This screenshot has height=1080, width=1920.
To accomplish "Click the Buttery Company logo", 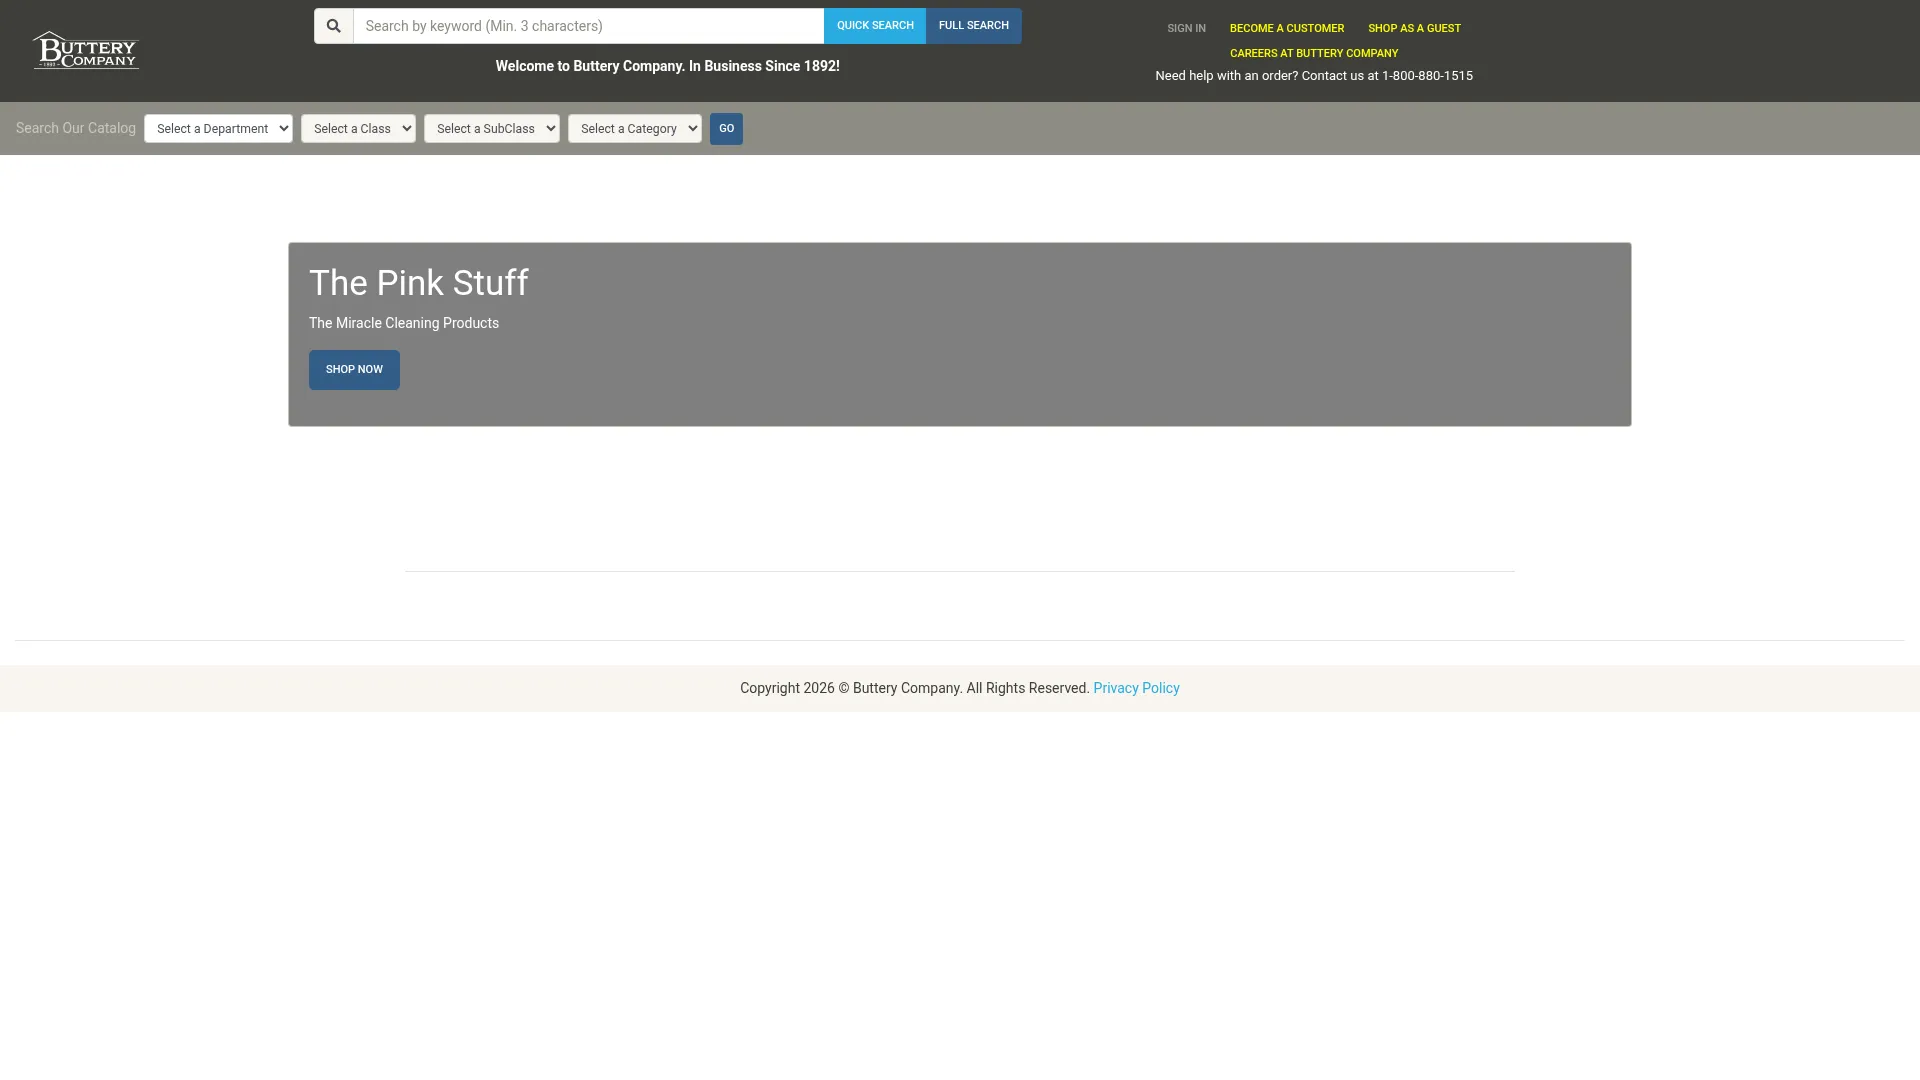I will [x=86, y=50].
